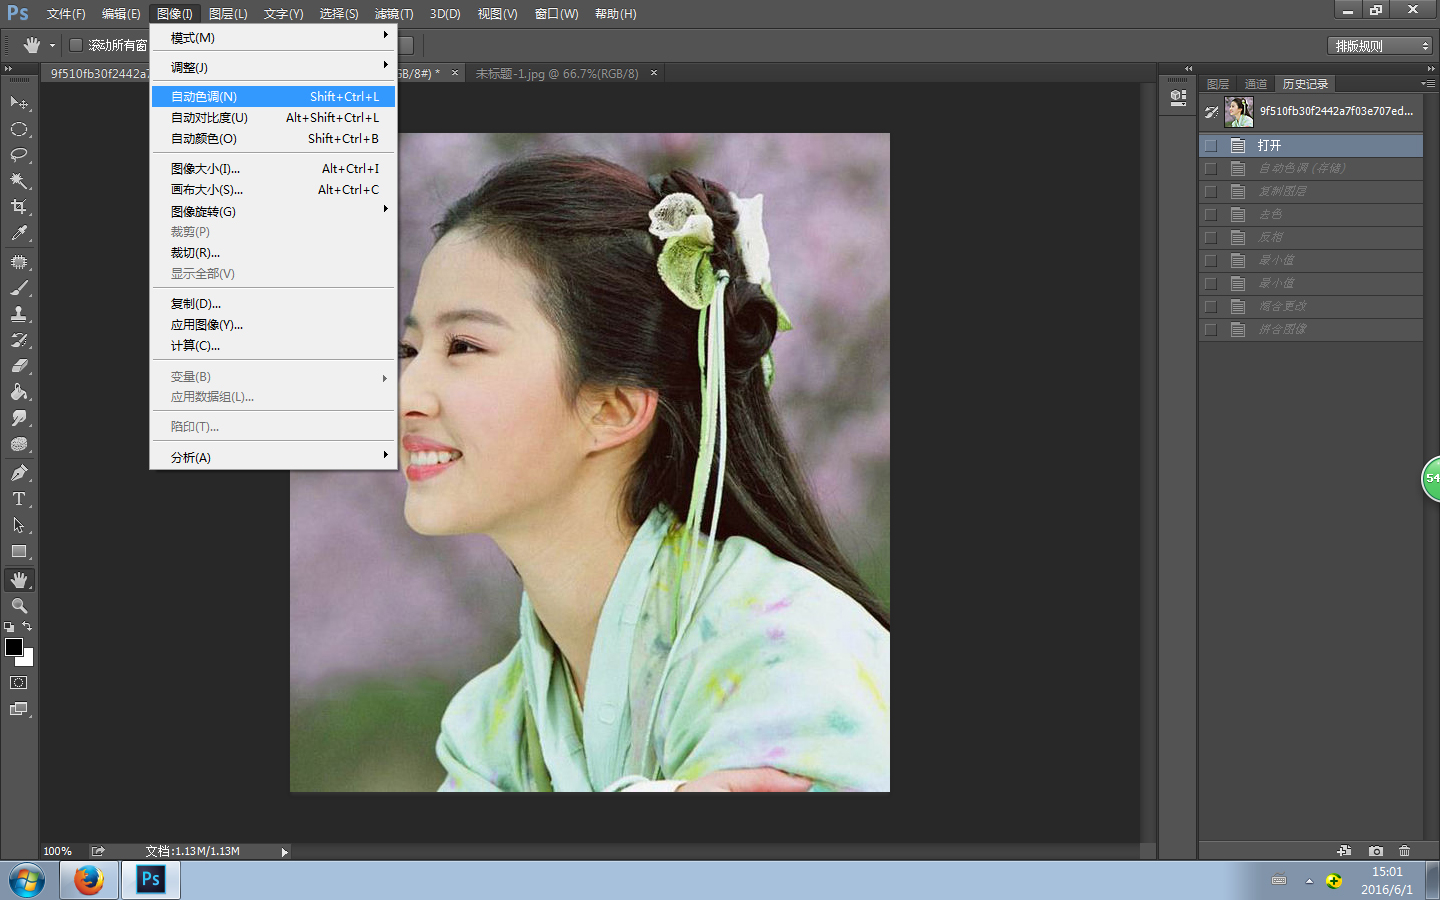1440x900 pixels.
Task: Activate the Zoom magnifier tool
Action: [19, 606]
